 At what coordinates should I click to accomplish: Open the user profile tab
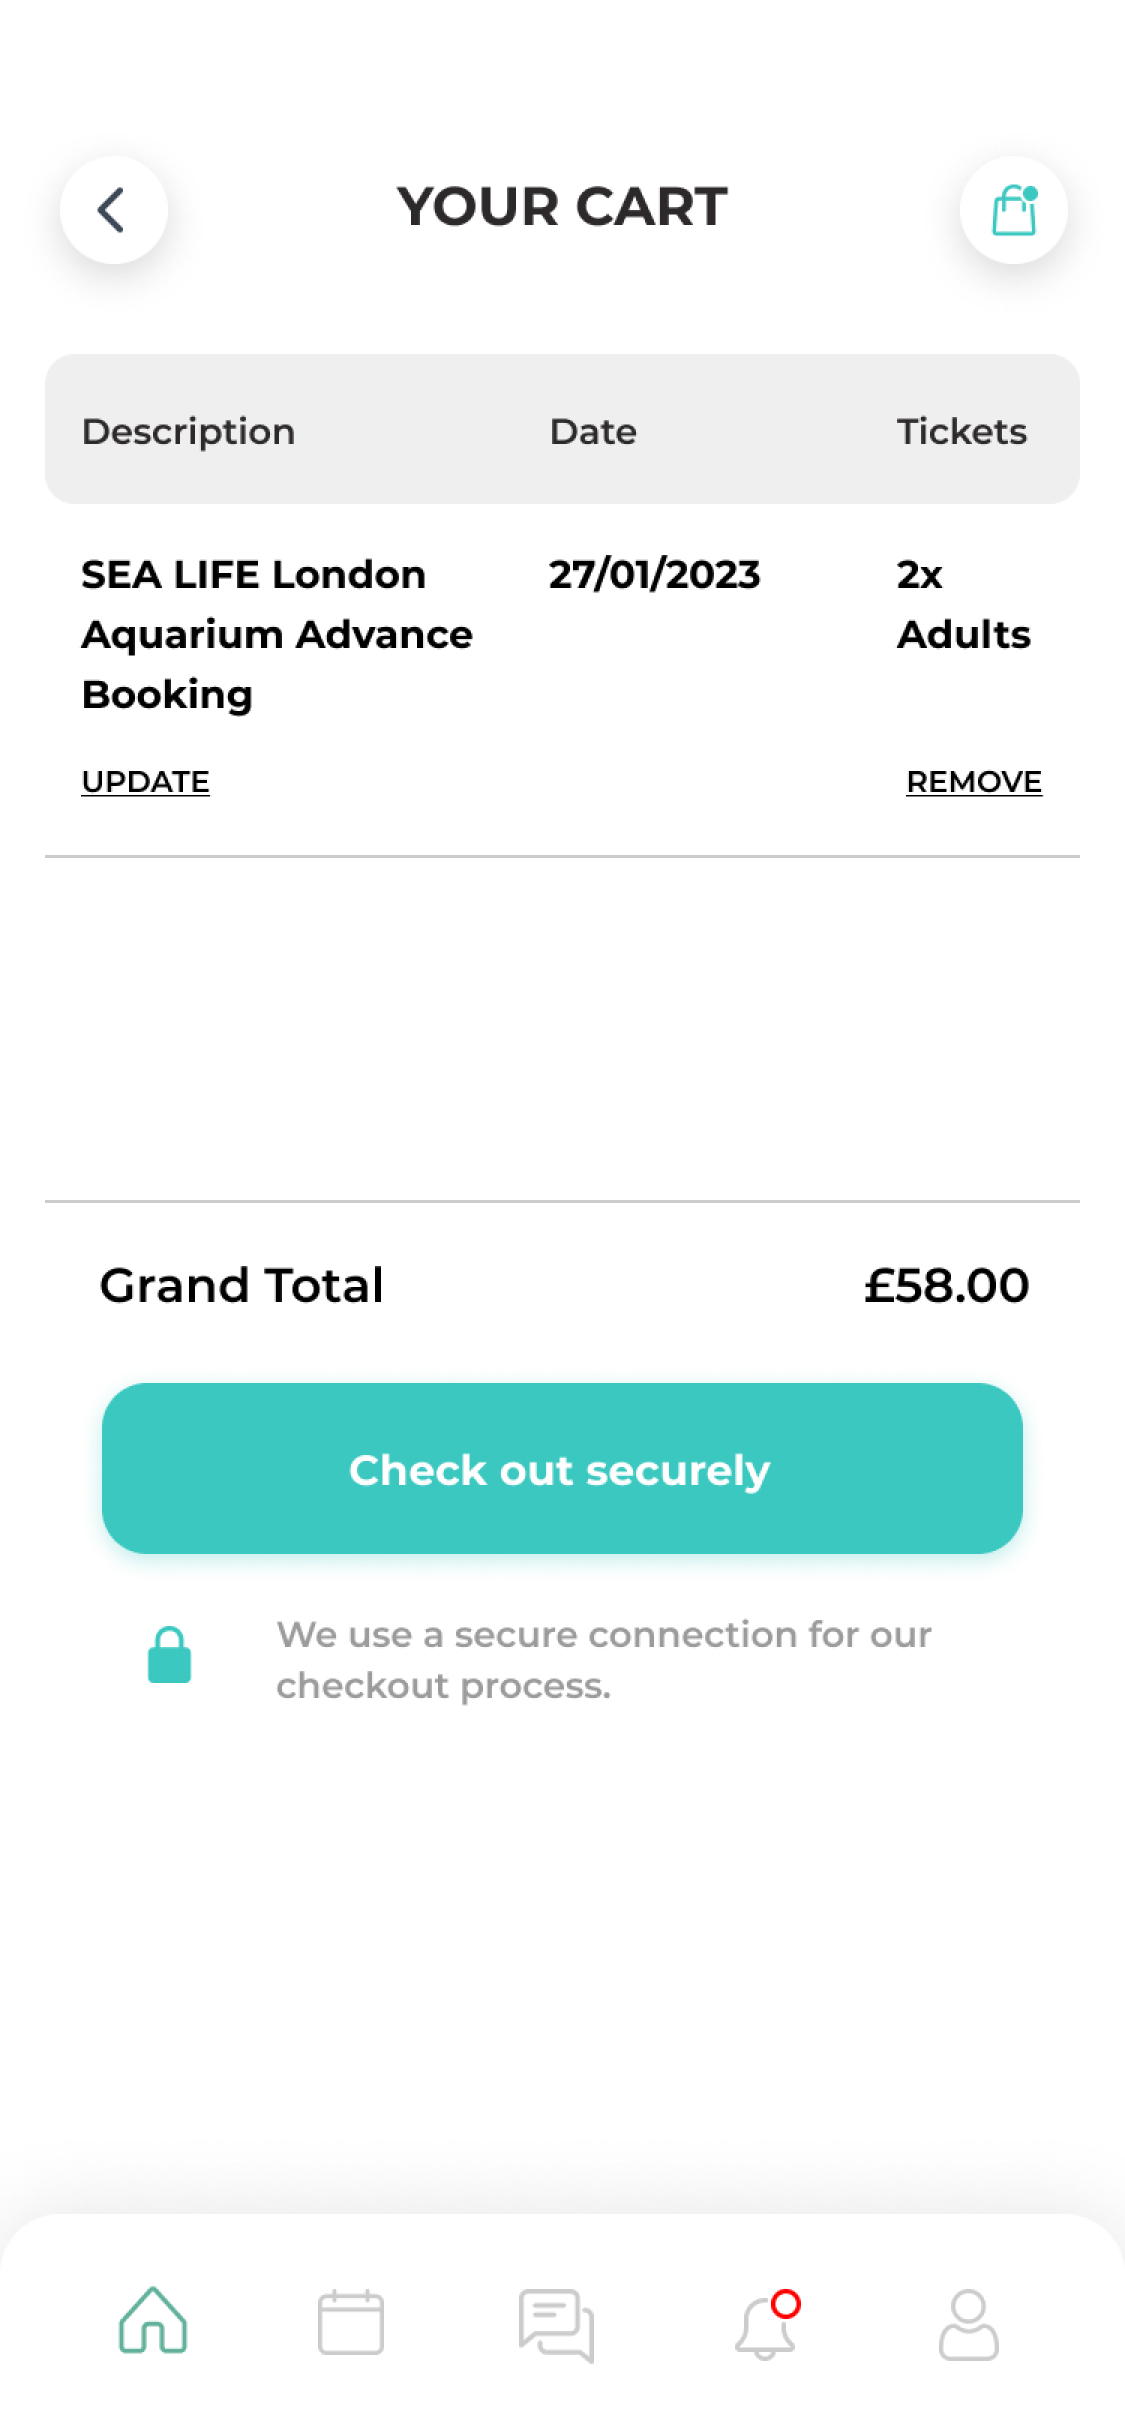[x=968, y=2324]
